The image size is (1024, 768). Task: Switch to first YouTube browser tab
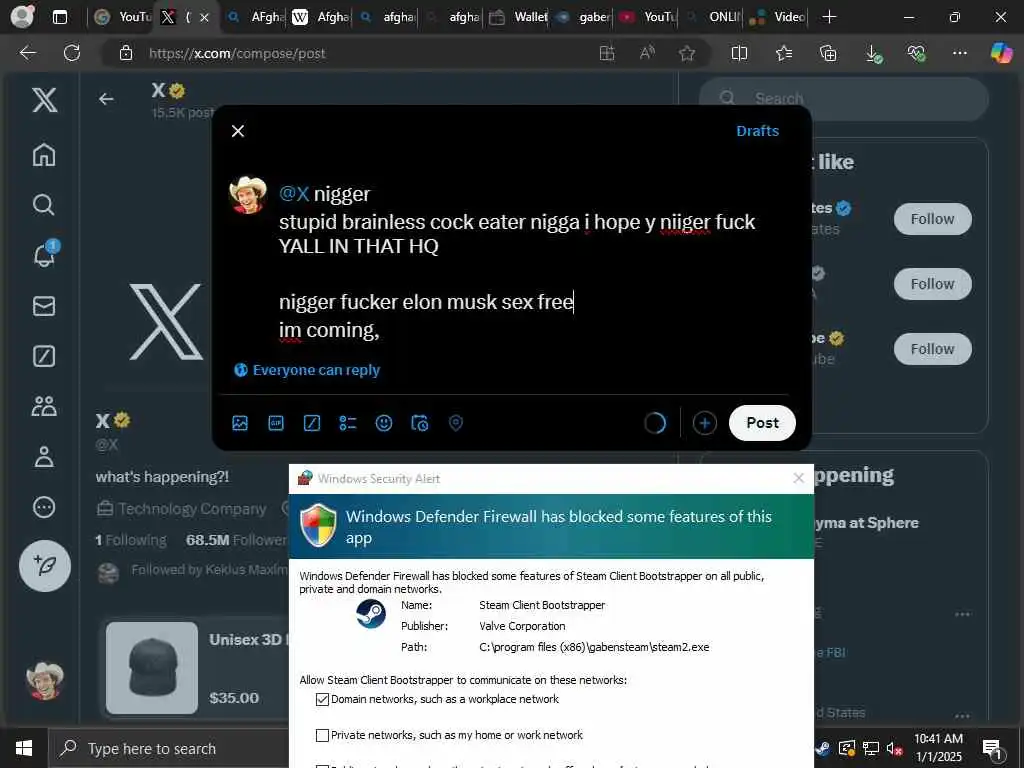[122, 17]
